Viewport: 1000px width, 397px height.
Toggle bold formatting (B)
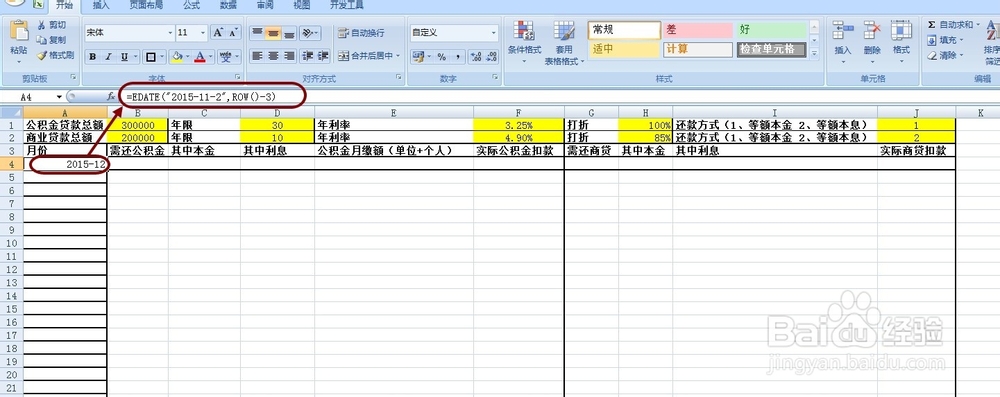pyautogui.click(x=92, y=57)
